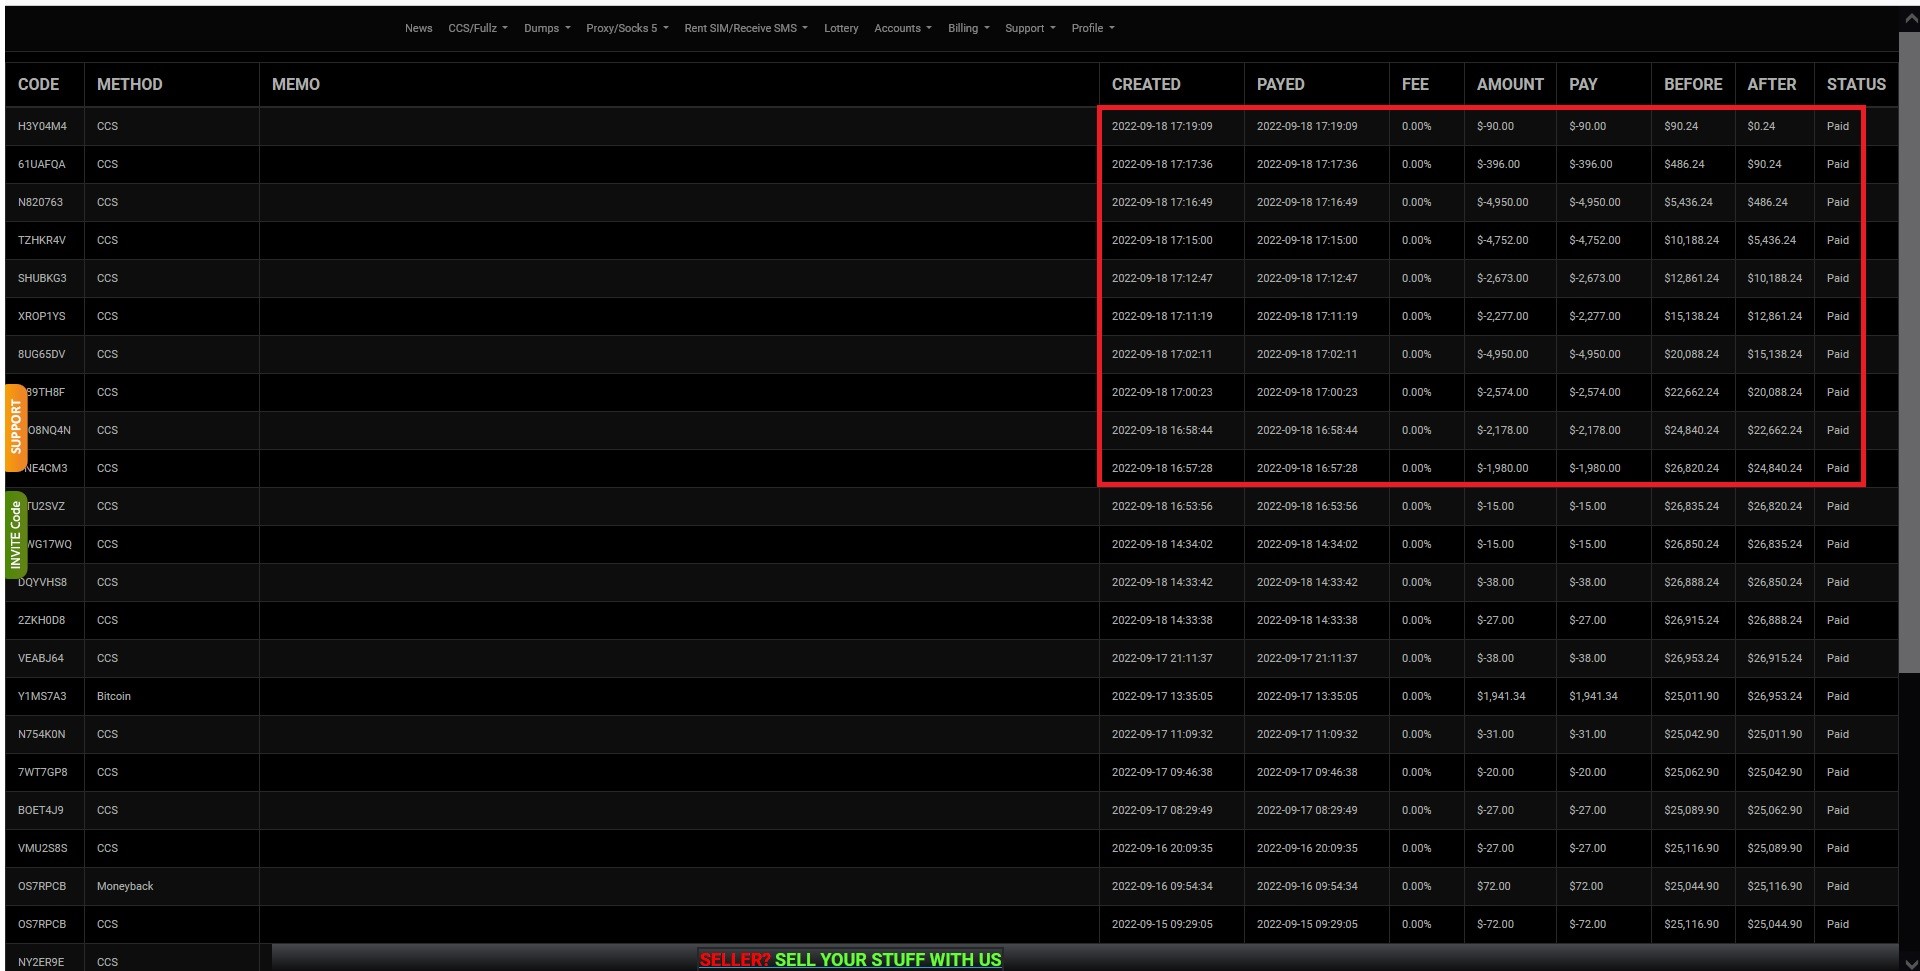Click the $-2,673.00 amount cell

tap(1502, 278)
